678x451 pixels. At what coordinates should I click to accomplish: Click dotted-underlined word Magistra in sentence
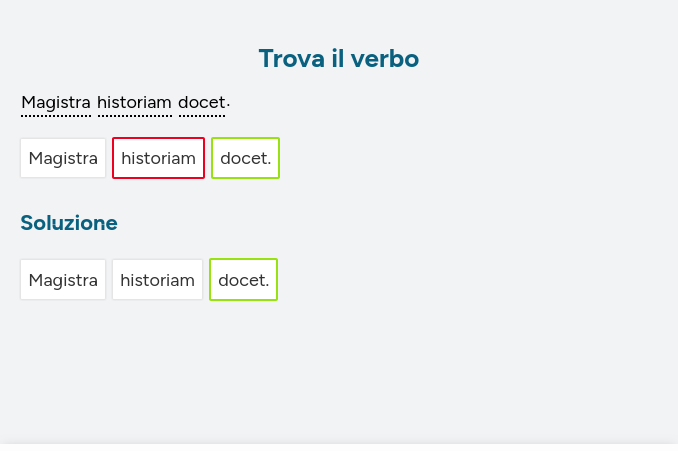point(56,102)
